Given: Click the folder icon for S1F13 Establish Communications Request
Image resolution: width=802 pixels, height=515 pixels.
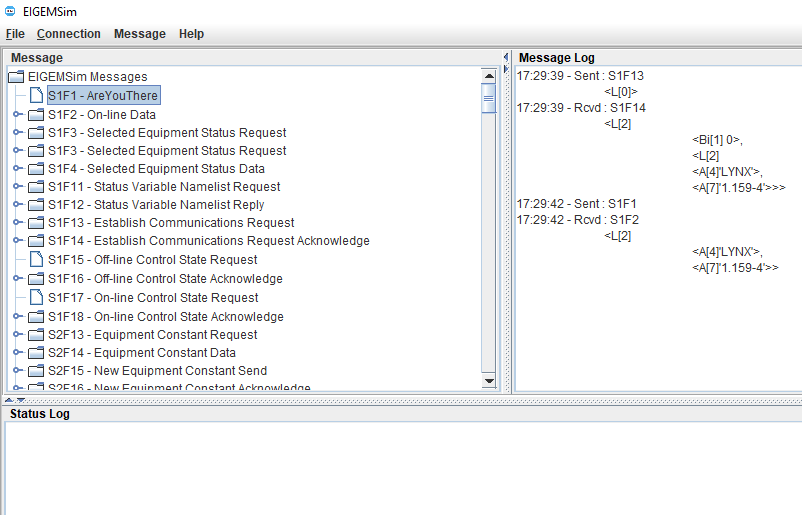Looking at the screenshot, I should point(36,223).
